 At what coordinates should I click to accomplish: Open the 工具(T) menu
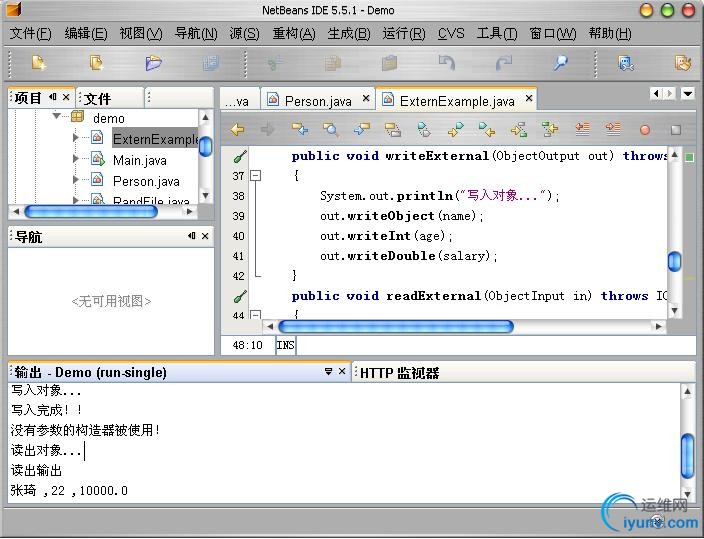(x=497, y=34)
